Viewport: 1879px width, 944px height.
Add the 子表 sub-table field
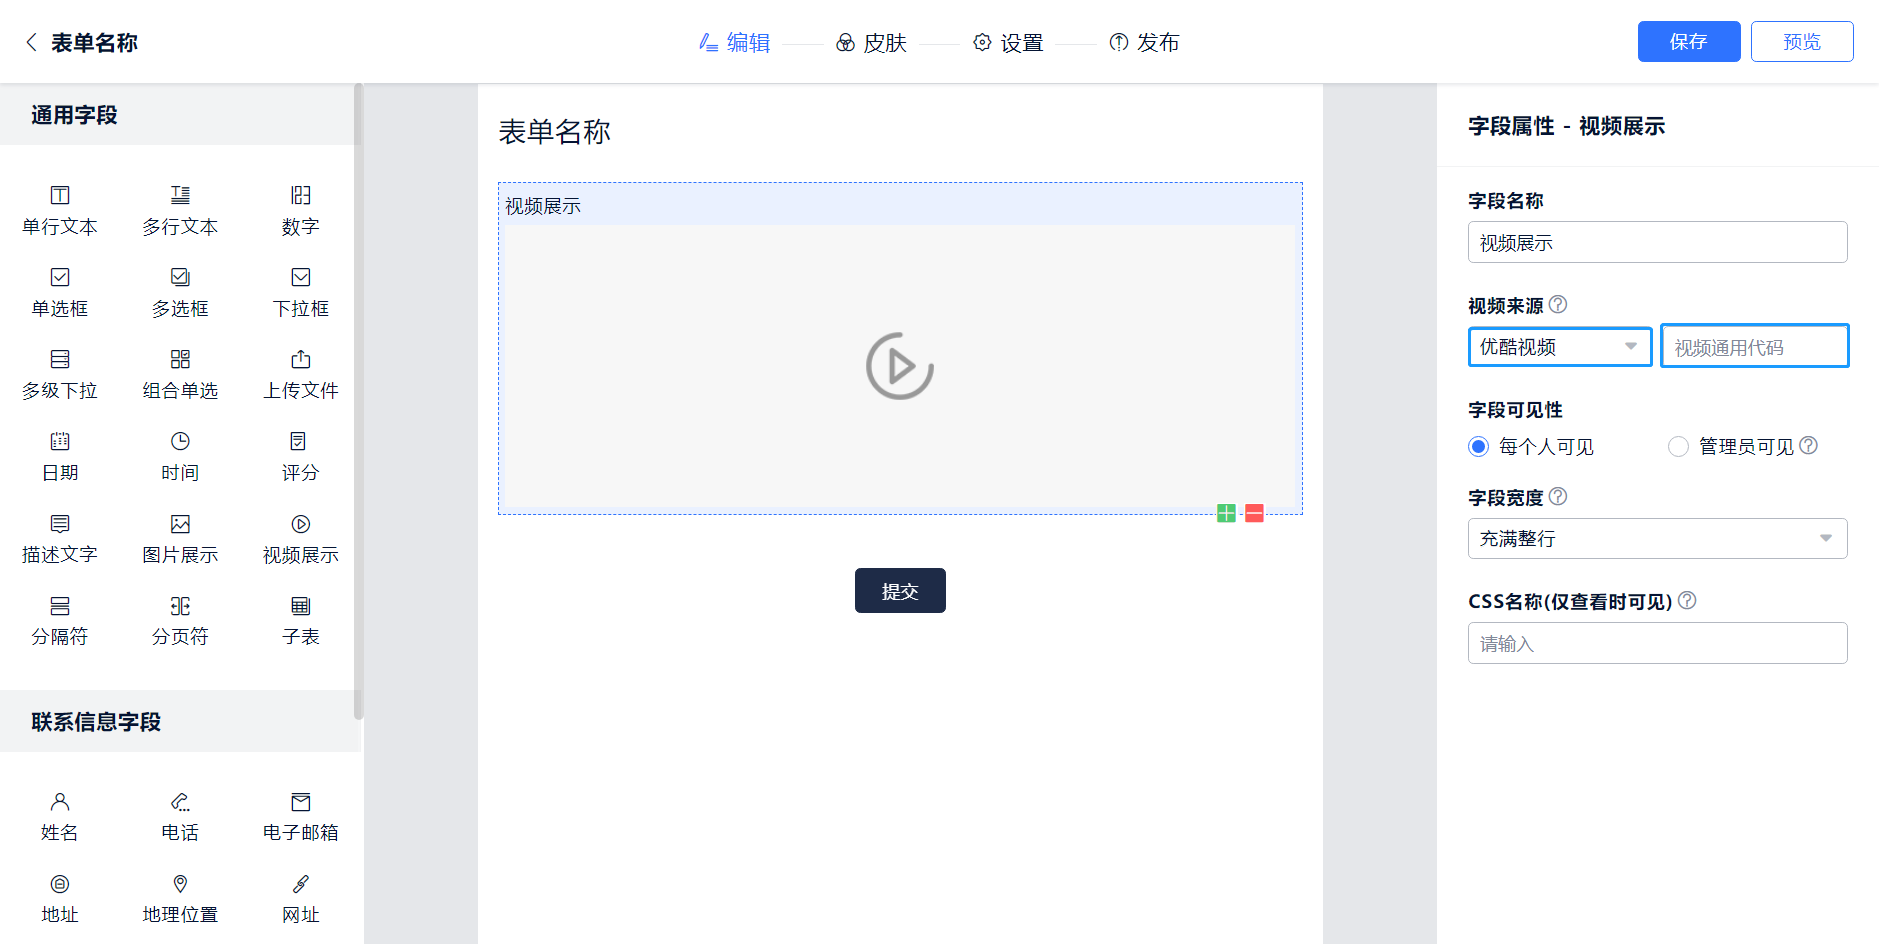point(300,619)
